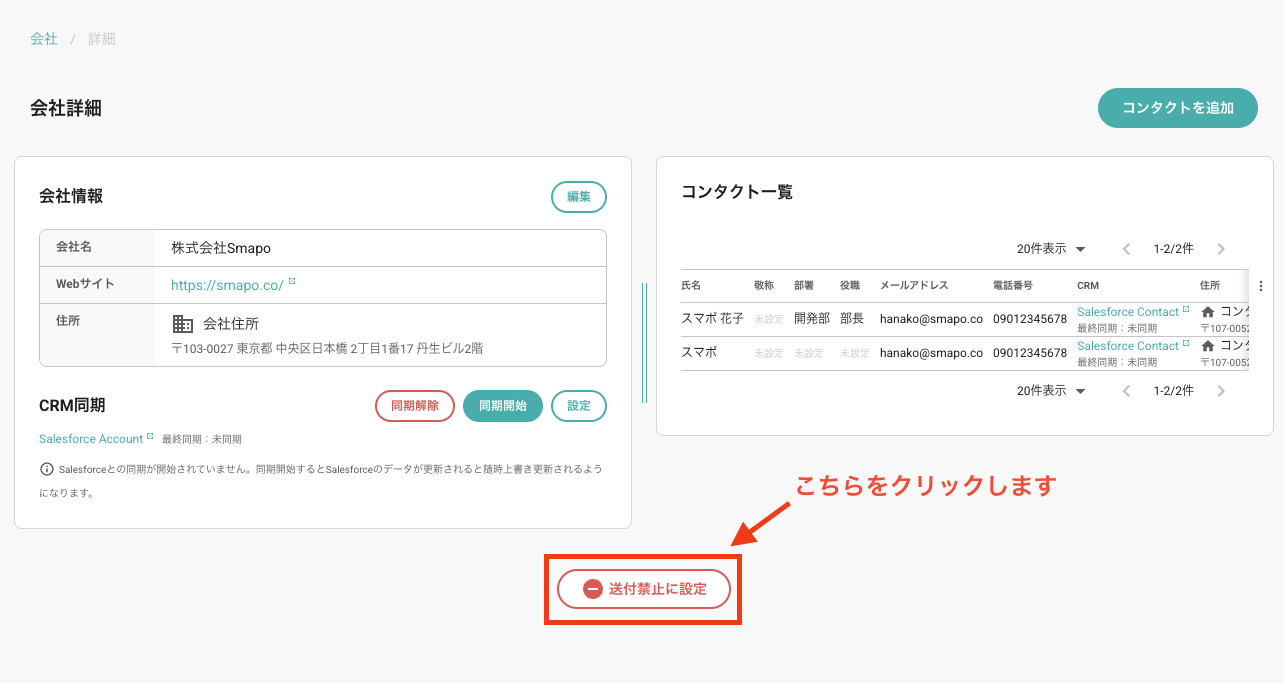Image resolution: width=1284 pixels, height=683 pixels.
Task: Click the info icon before the Salesforce sync note
Action: click(x=46, y=469)
